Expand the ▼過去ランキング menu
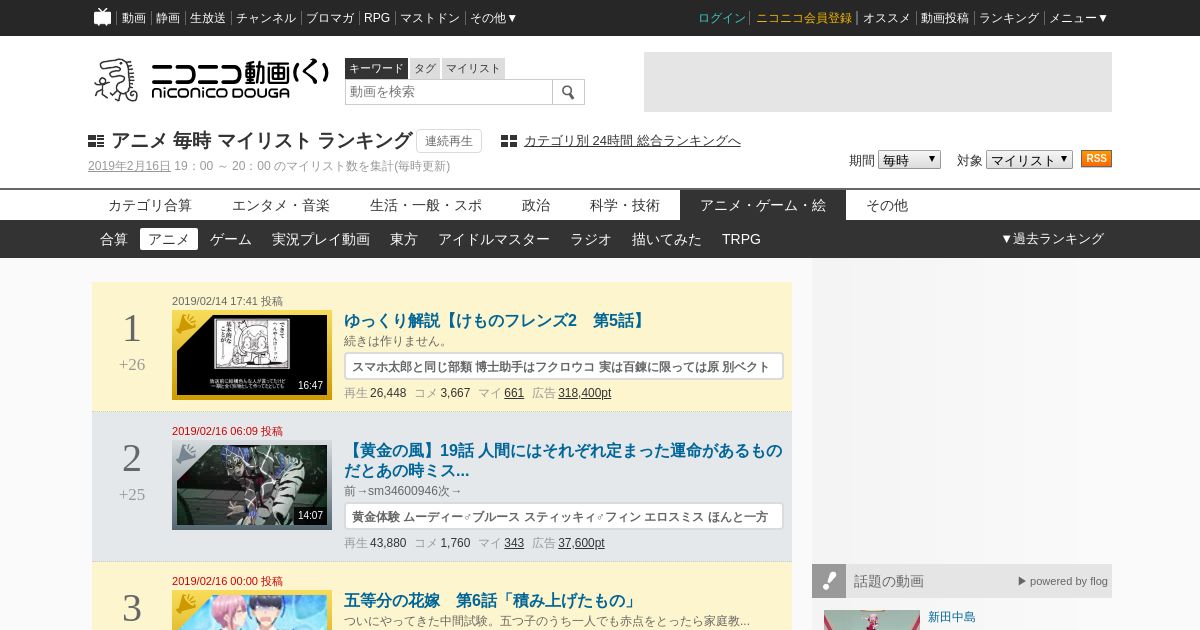The image size is (1200, 630). pyautogui.click(x=1052, y=239)
